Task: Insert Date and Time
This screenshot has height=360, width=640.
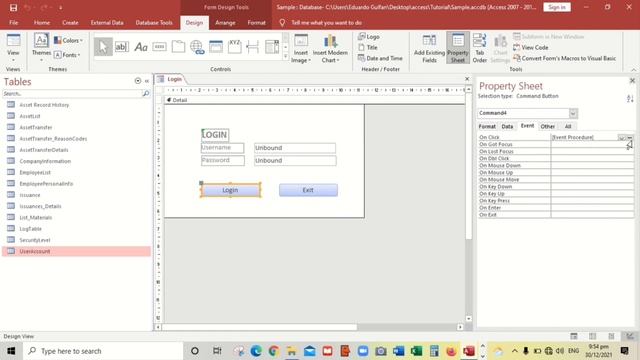Action: (380, 58)
